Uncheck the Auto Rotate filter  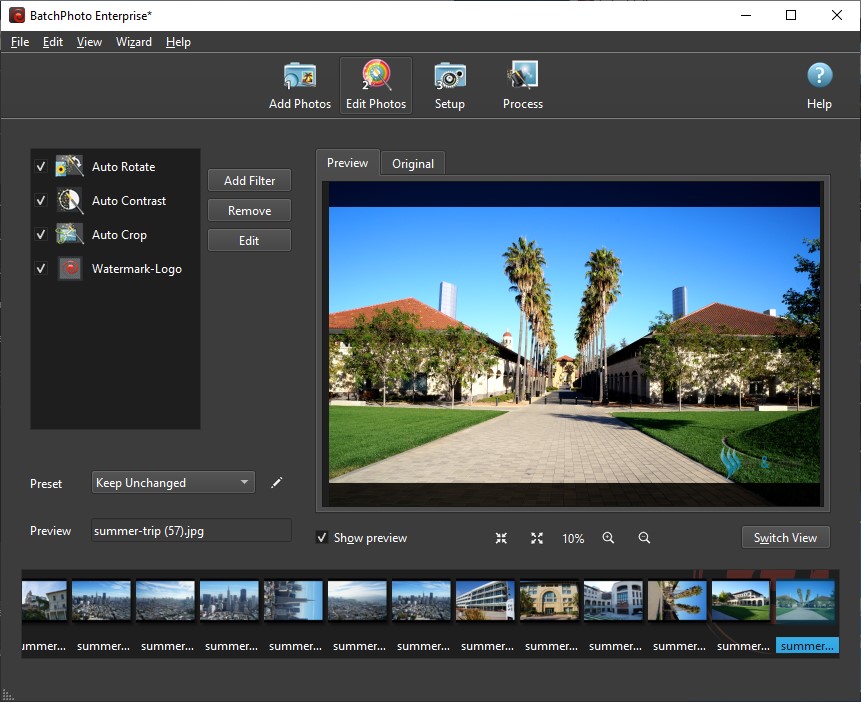click(41, 167)
